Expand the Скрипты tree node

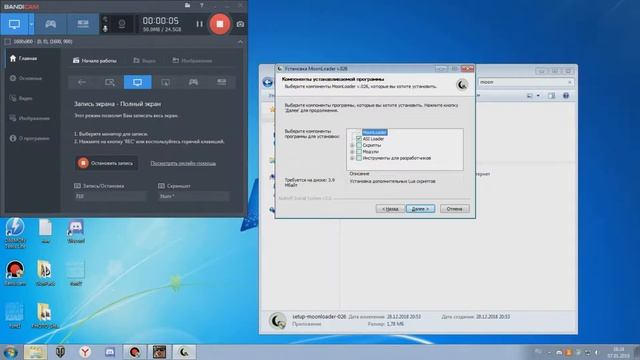coord(352,145)
